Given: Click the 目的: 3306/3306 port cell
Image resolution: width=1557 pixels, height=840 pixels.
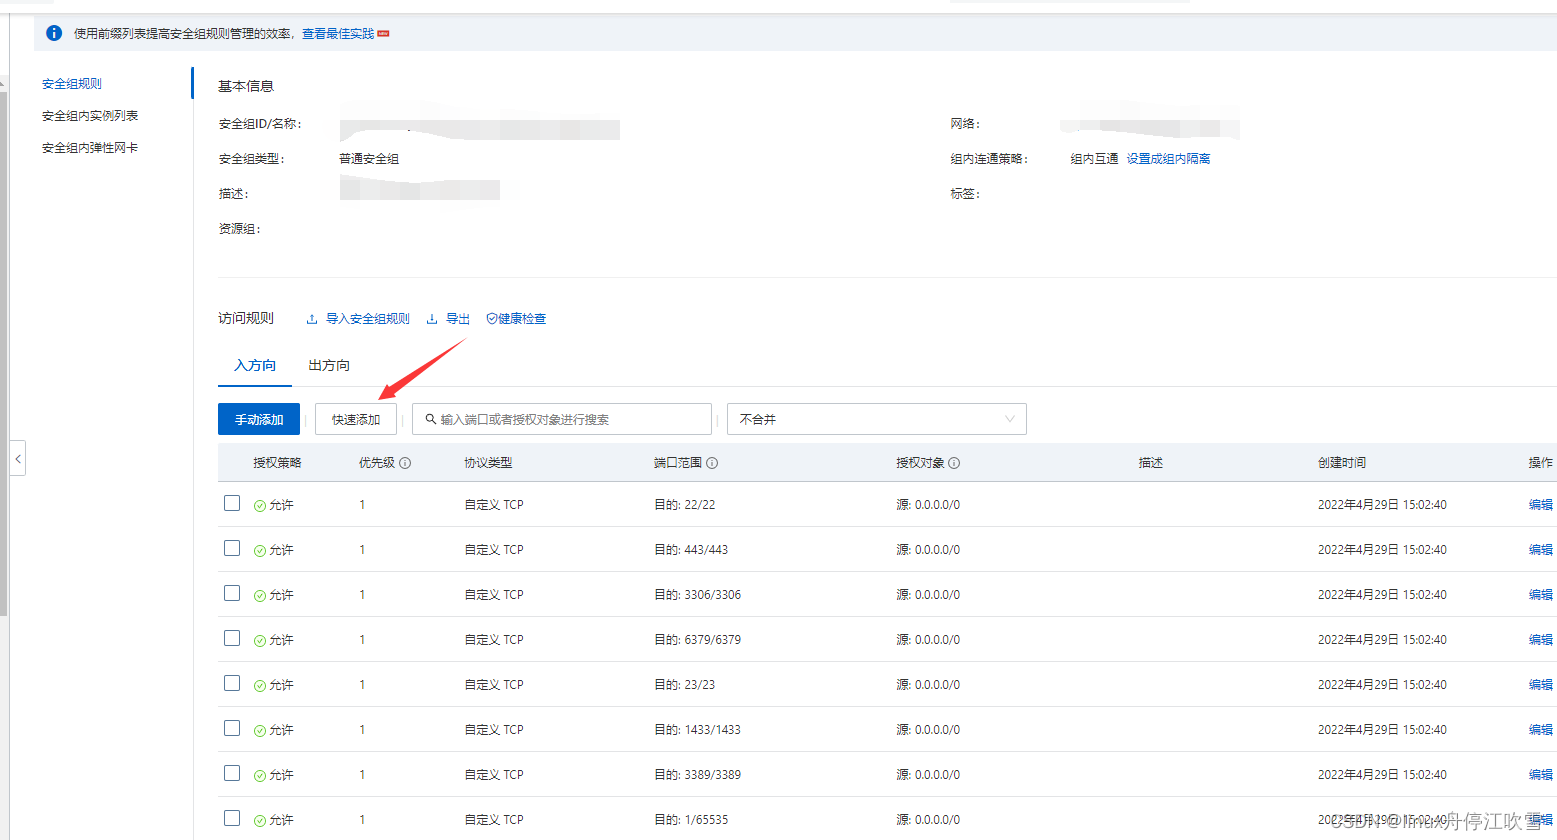Looking at the screenshot, I should [x=698, y=595].
